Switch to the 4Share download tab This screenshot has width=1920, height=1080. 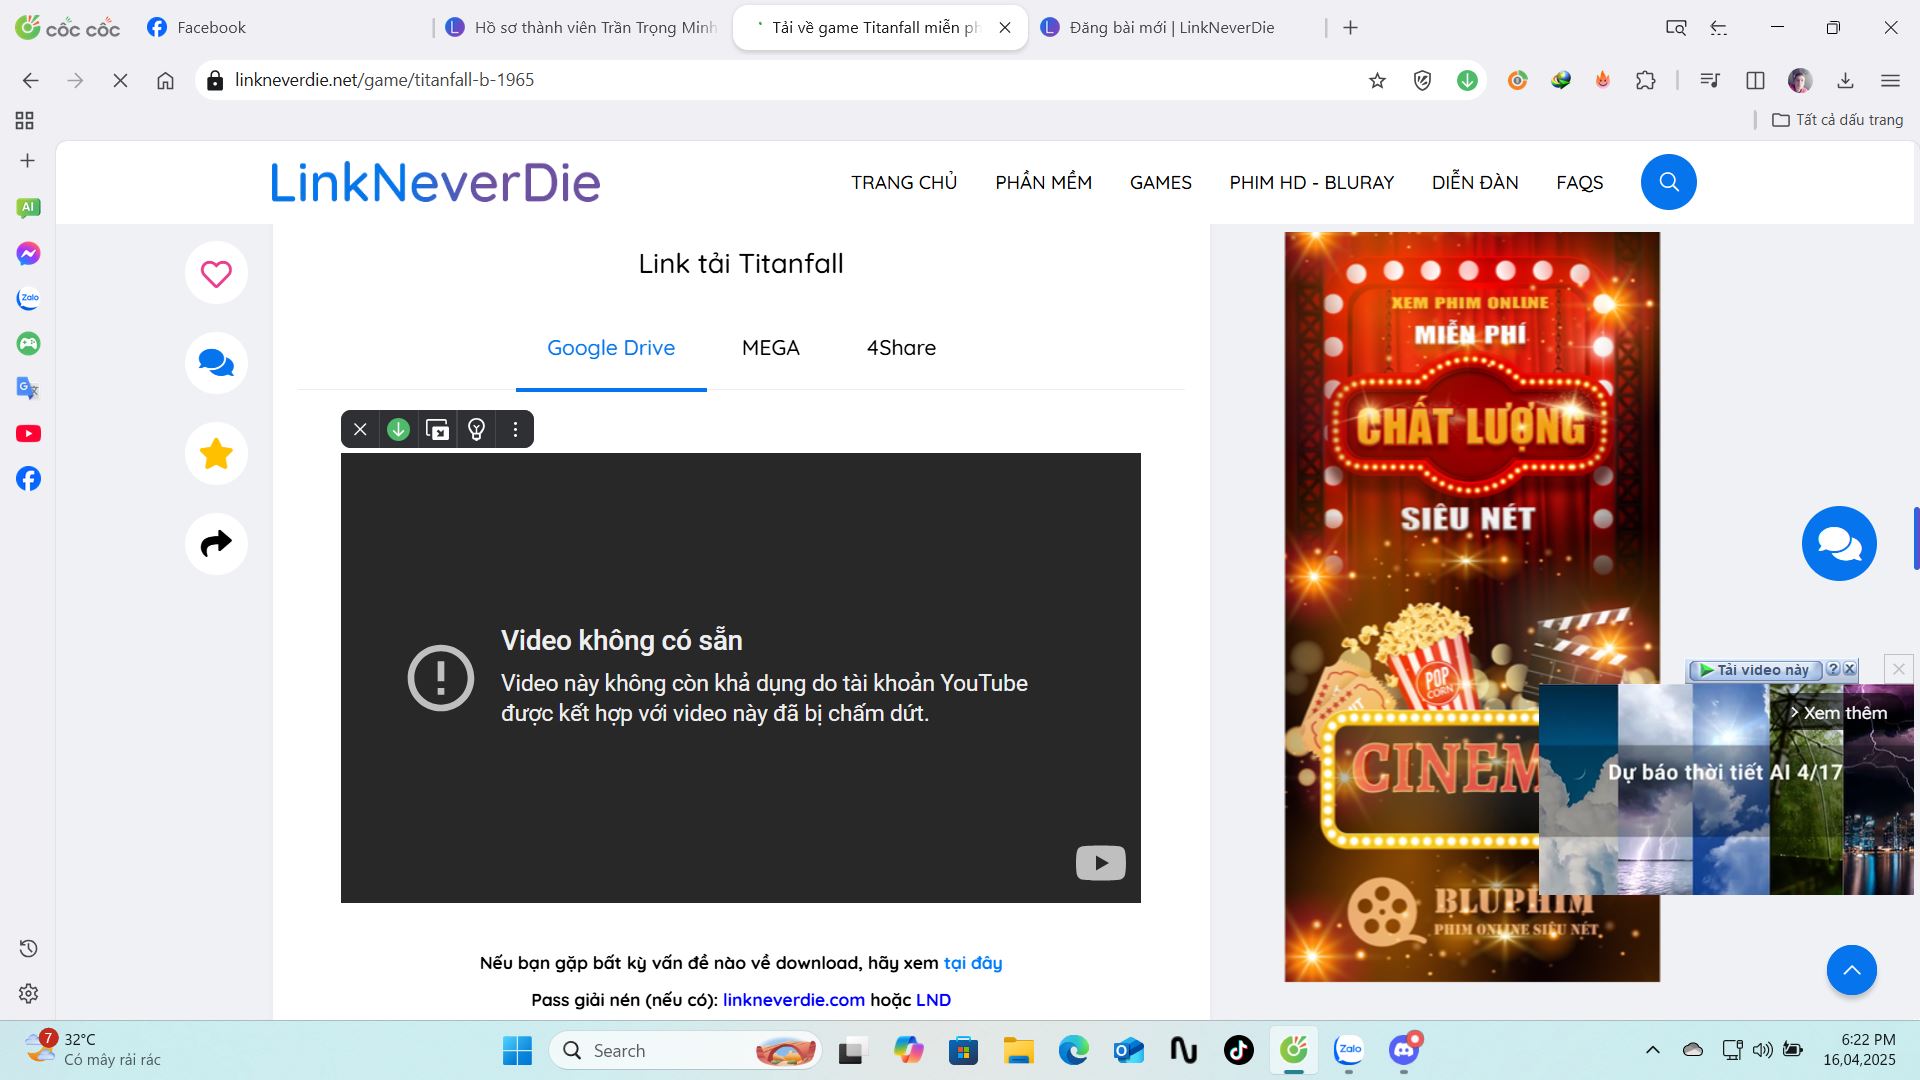(x=901, y=348)
